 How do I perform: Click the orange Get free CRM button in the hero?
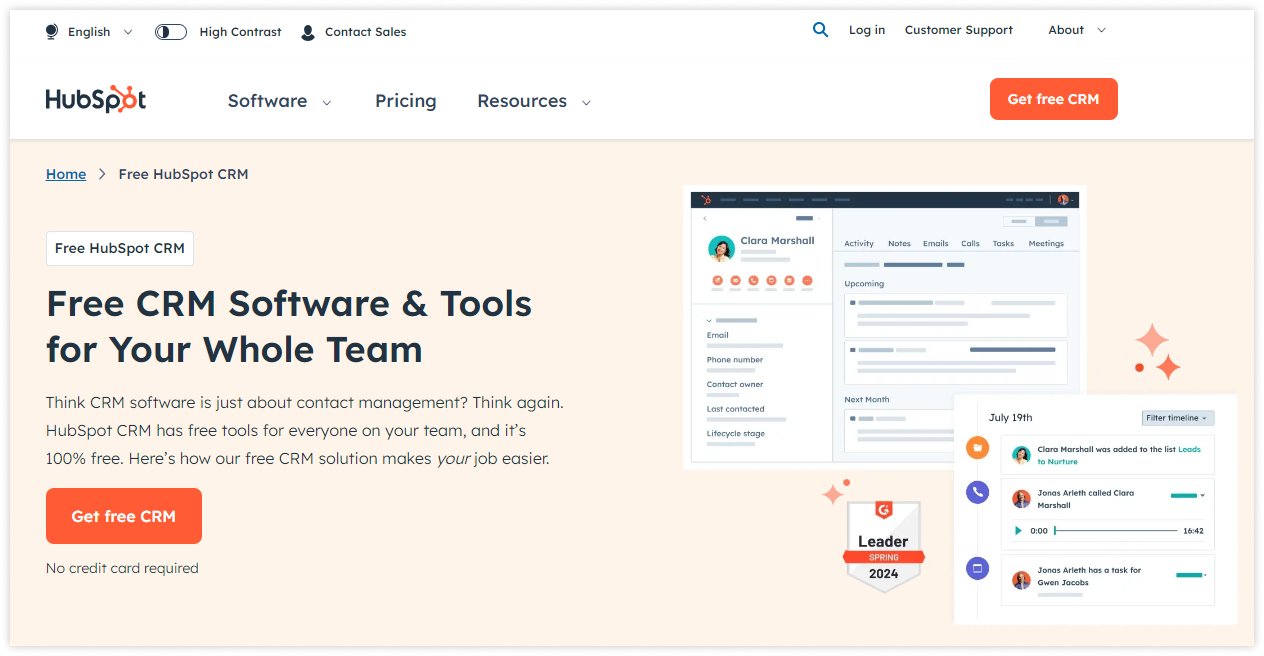coord(123,516)
